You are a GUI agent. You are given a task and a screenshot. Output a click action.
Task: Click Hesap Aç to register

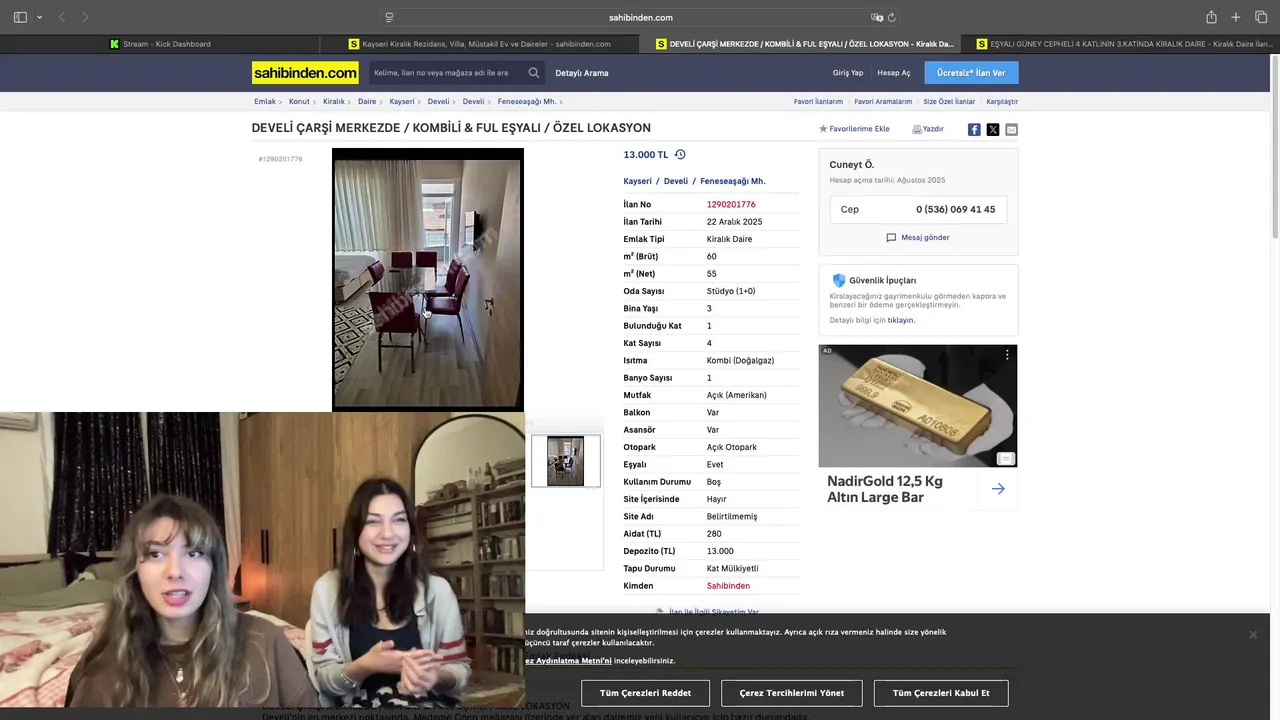pyautogui.click(x=894, y=73)
